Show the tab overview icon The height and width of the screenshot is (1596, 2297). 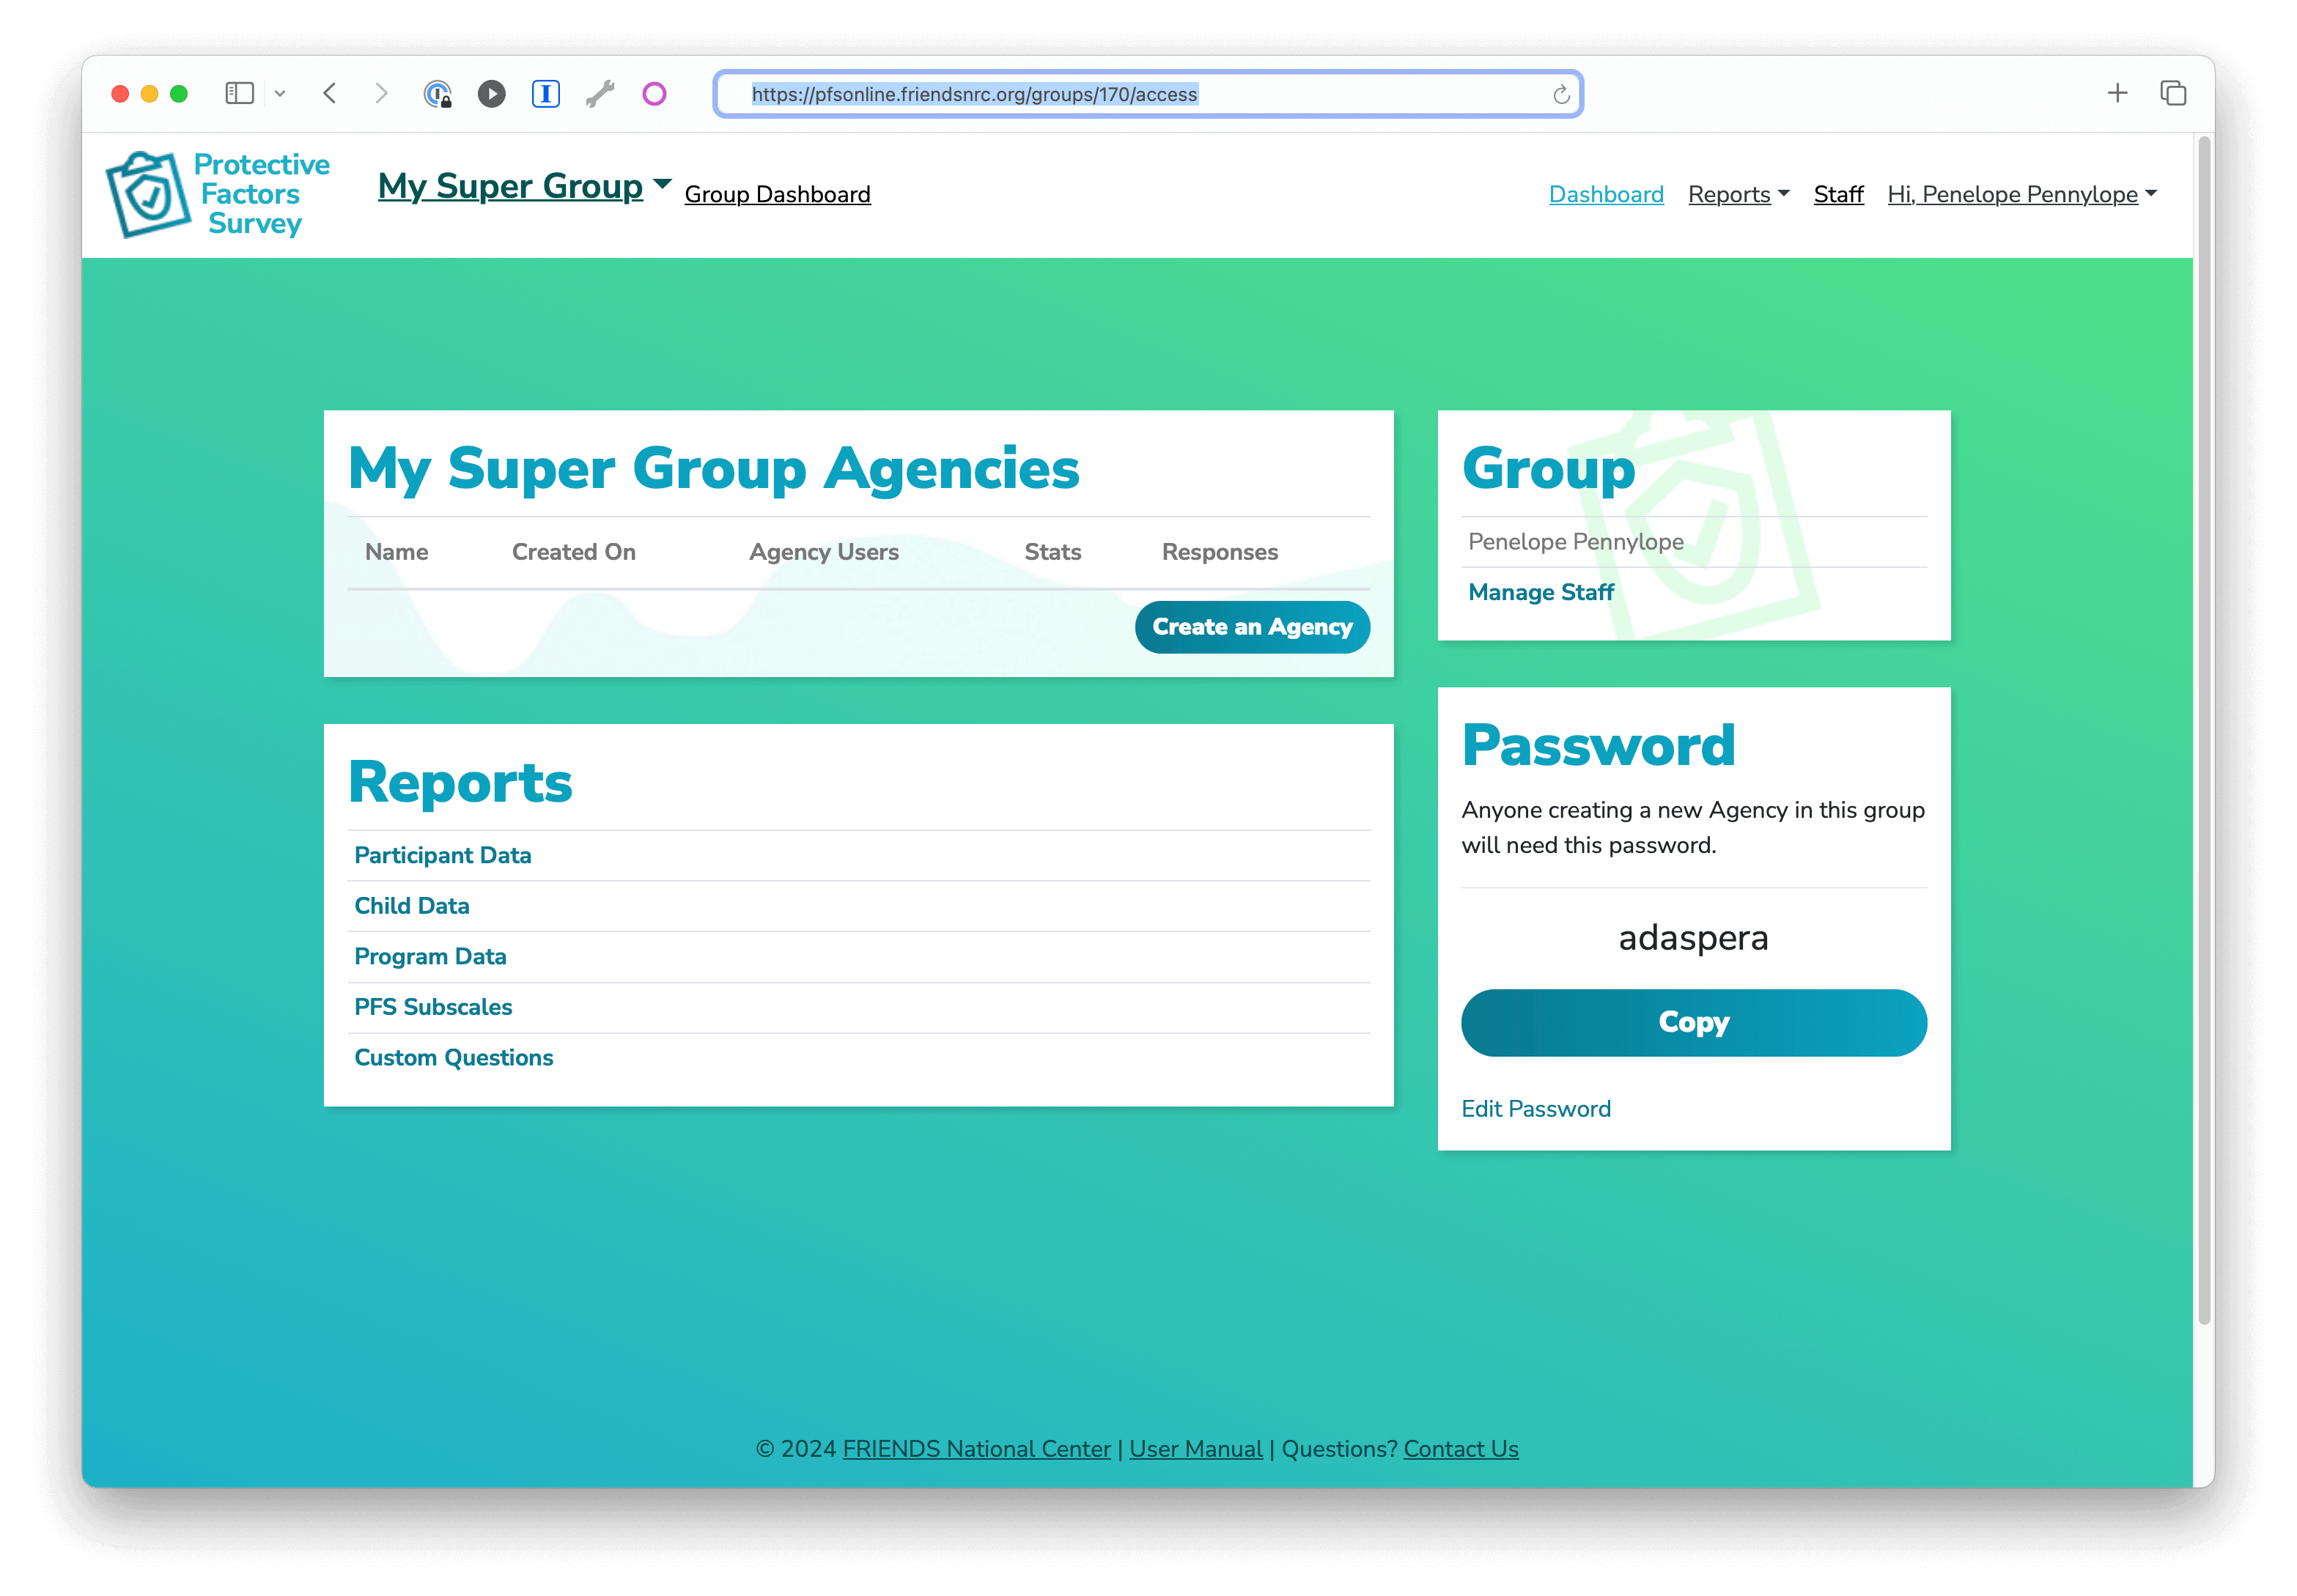(x=2173, y=93)
